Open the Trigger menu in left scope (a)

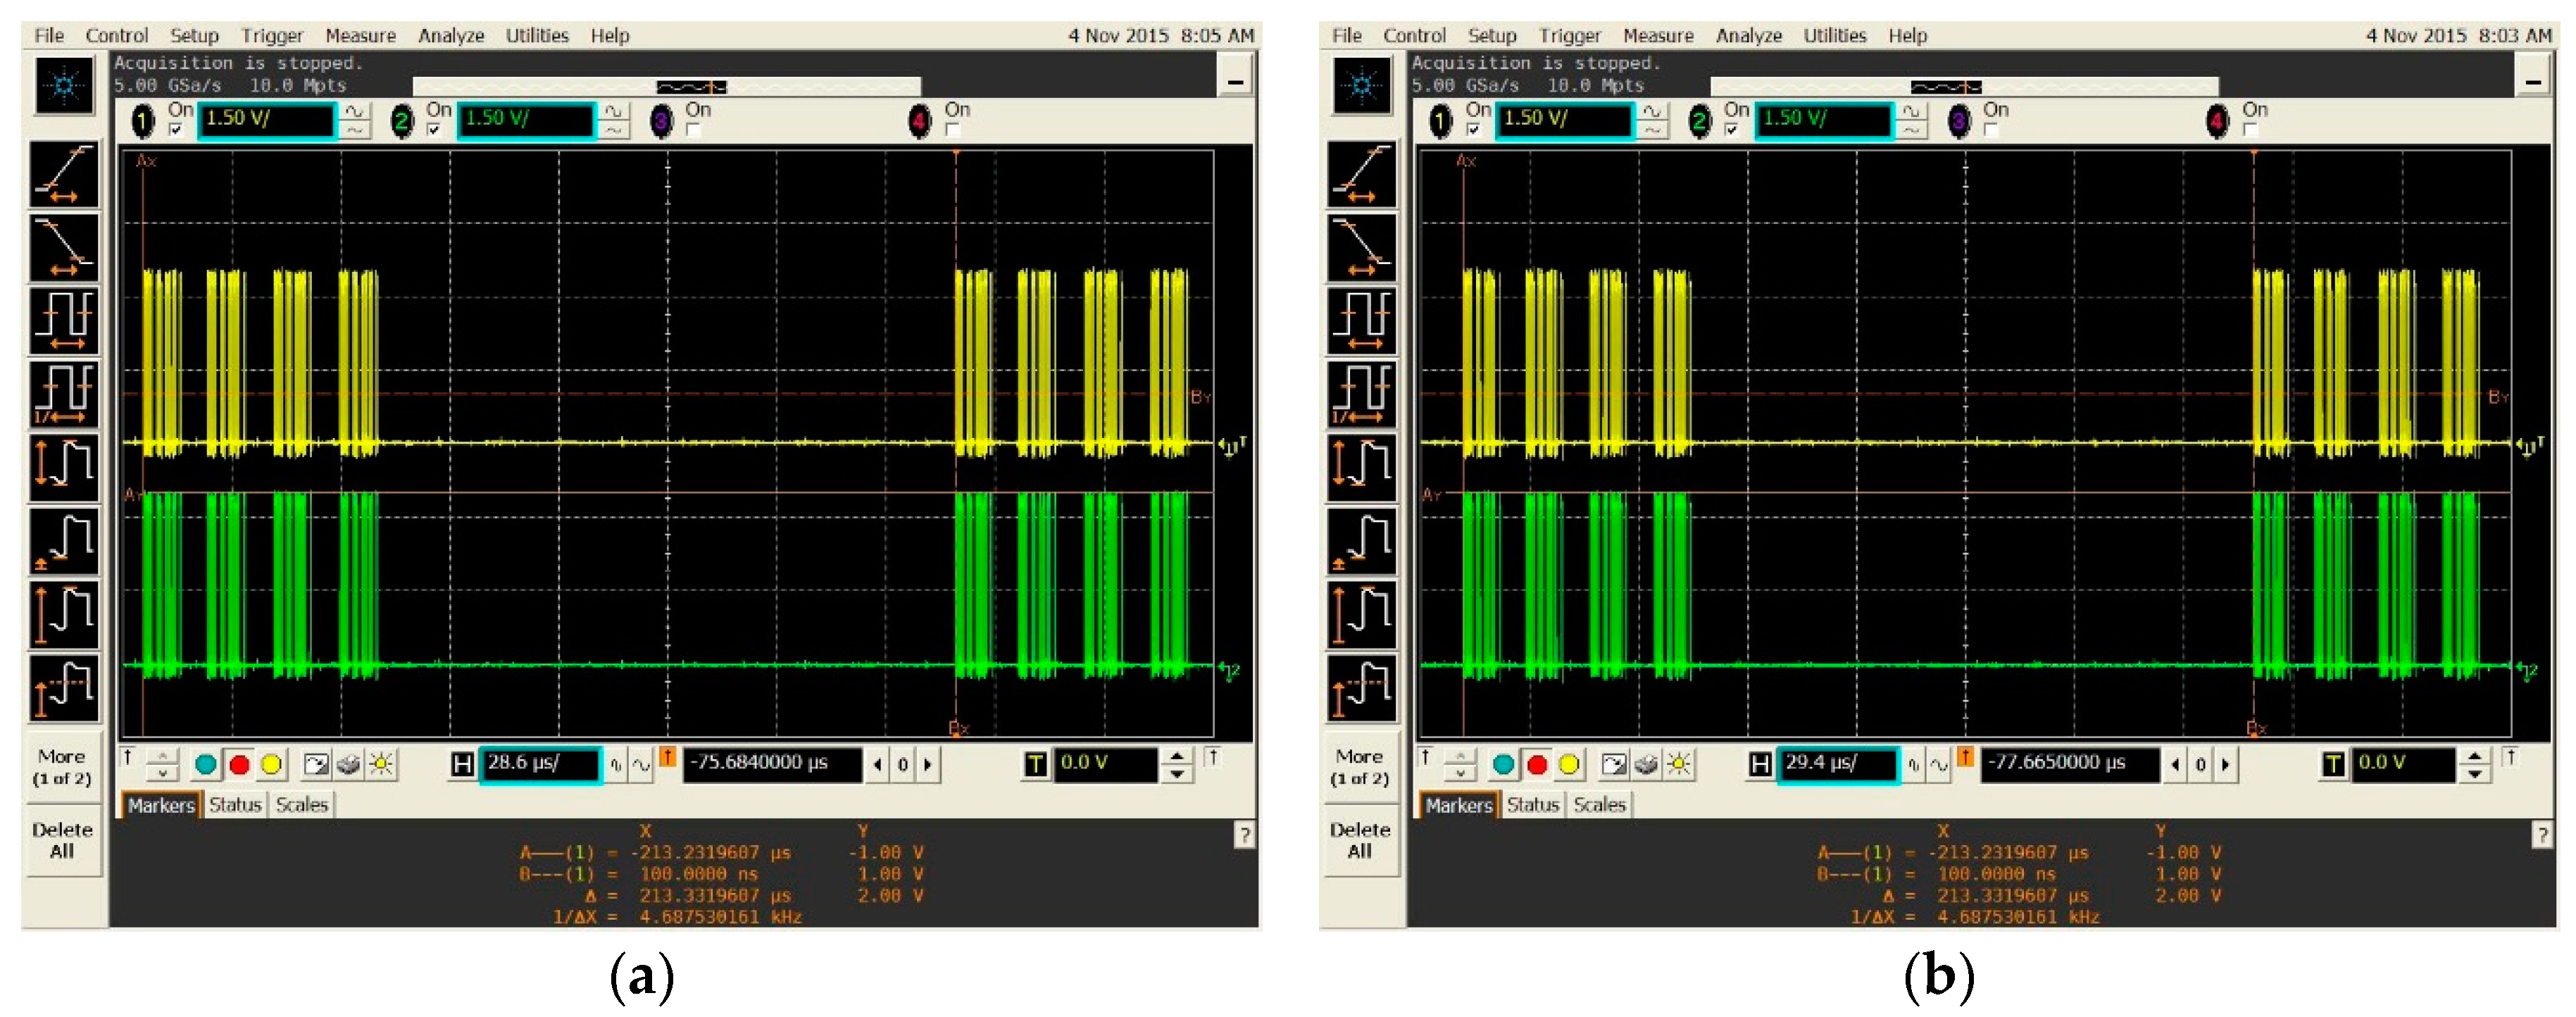[271, 36]
